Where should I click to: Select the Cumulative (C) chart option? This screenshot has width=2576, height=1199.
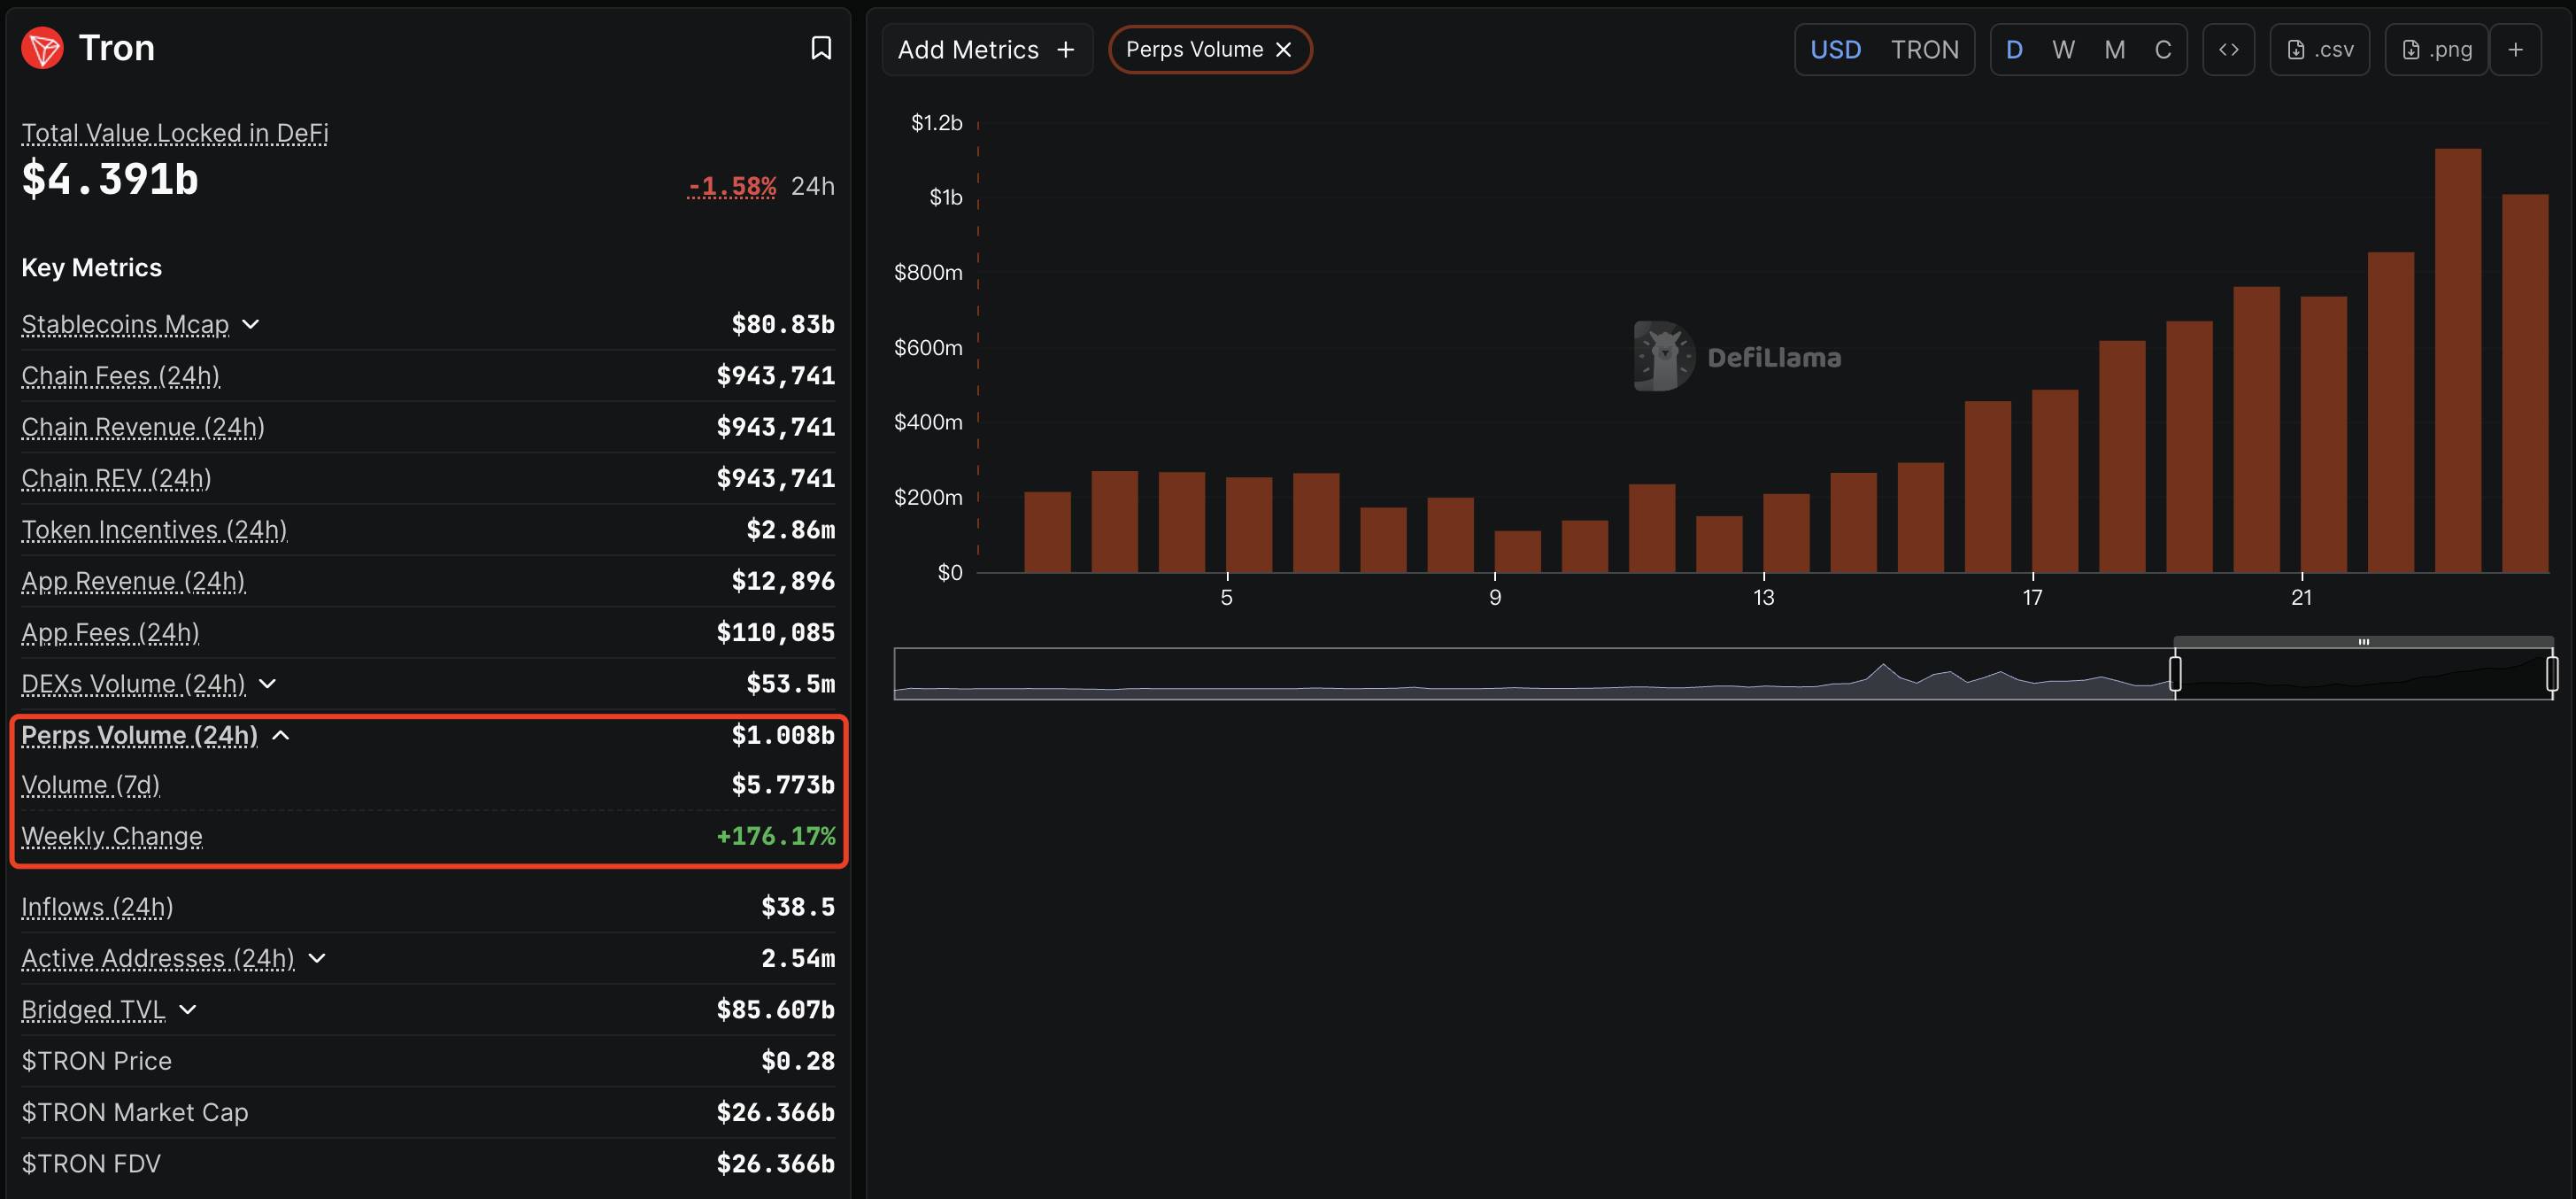tap(2162, 50)
